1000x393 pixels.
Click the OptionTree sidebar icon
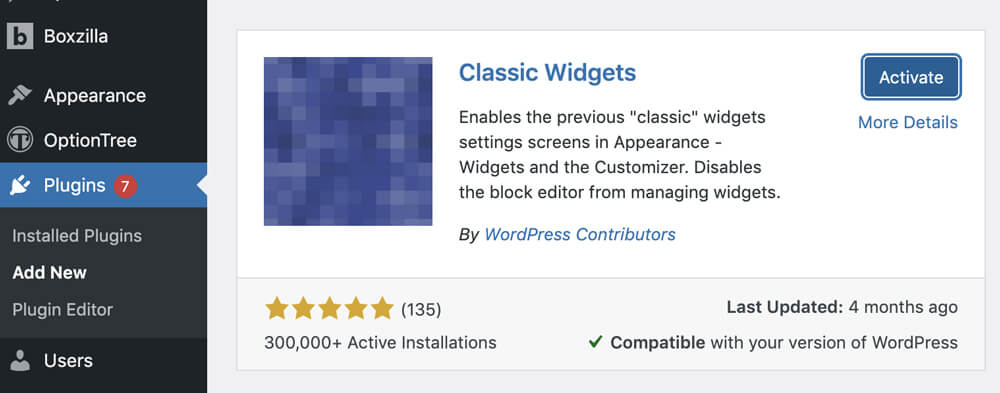(20, 140)
